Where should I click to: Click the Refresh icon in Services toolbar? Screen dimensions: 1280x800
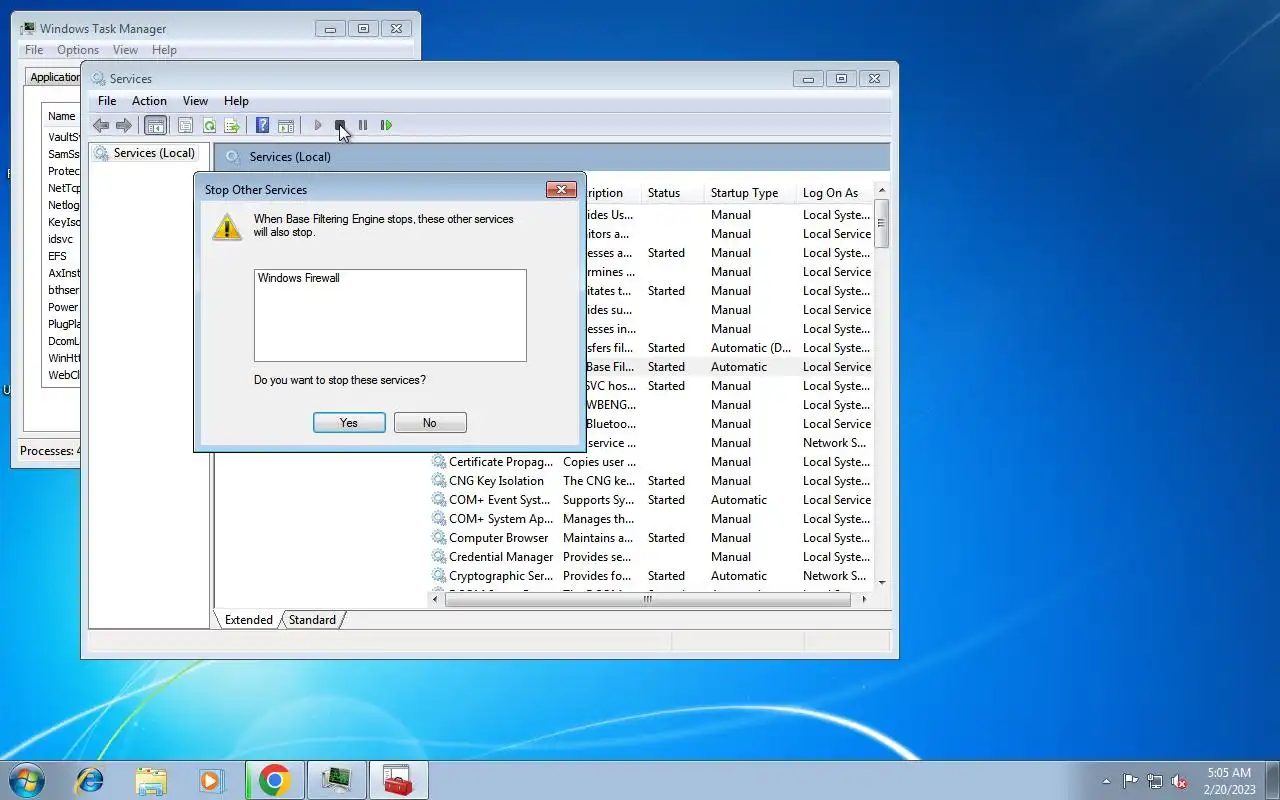(209, 125)
